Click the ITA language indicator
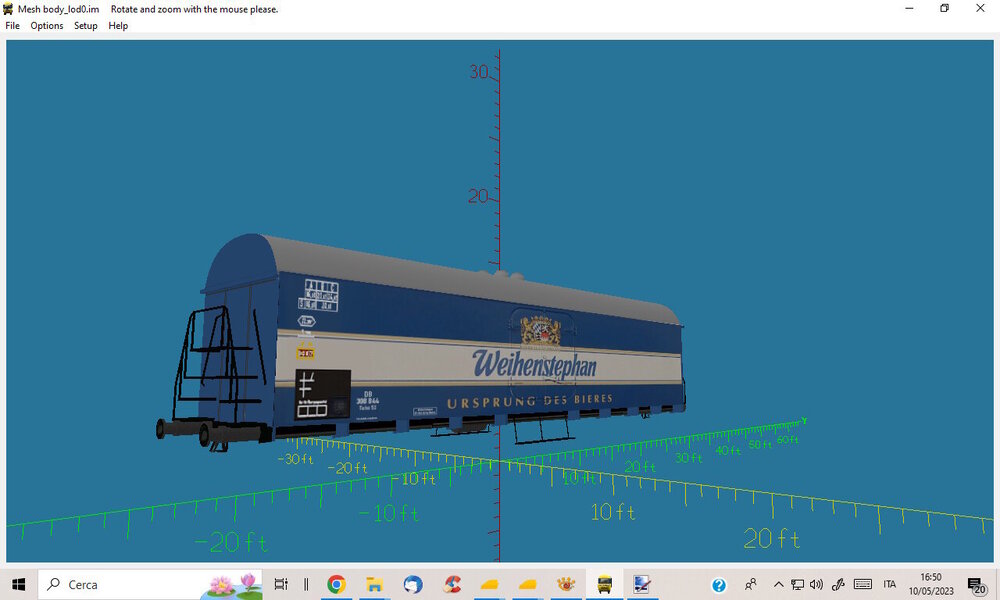The width and height of the screenshot is (1000, 600). pos(890,584)
